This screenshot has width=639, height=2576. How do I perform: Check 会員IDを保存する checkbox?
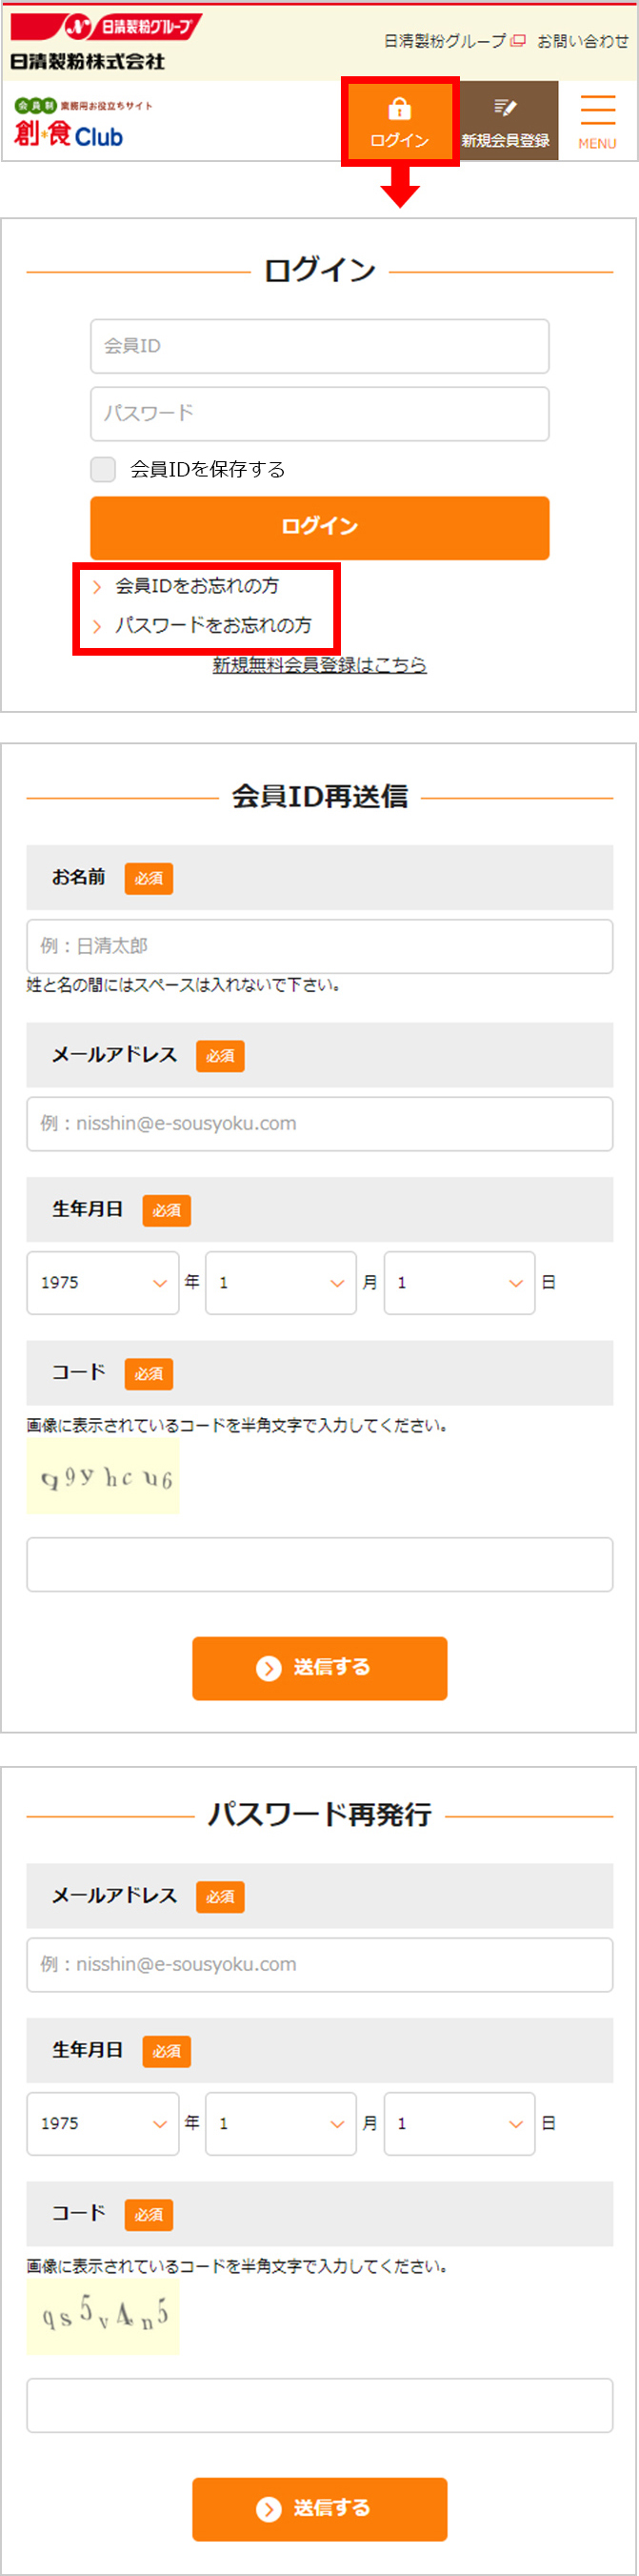click(x=103, y=469)
